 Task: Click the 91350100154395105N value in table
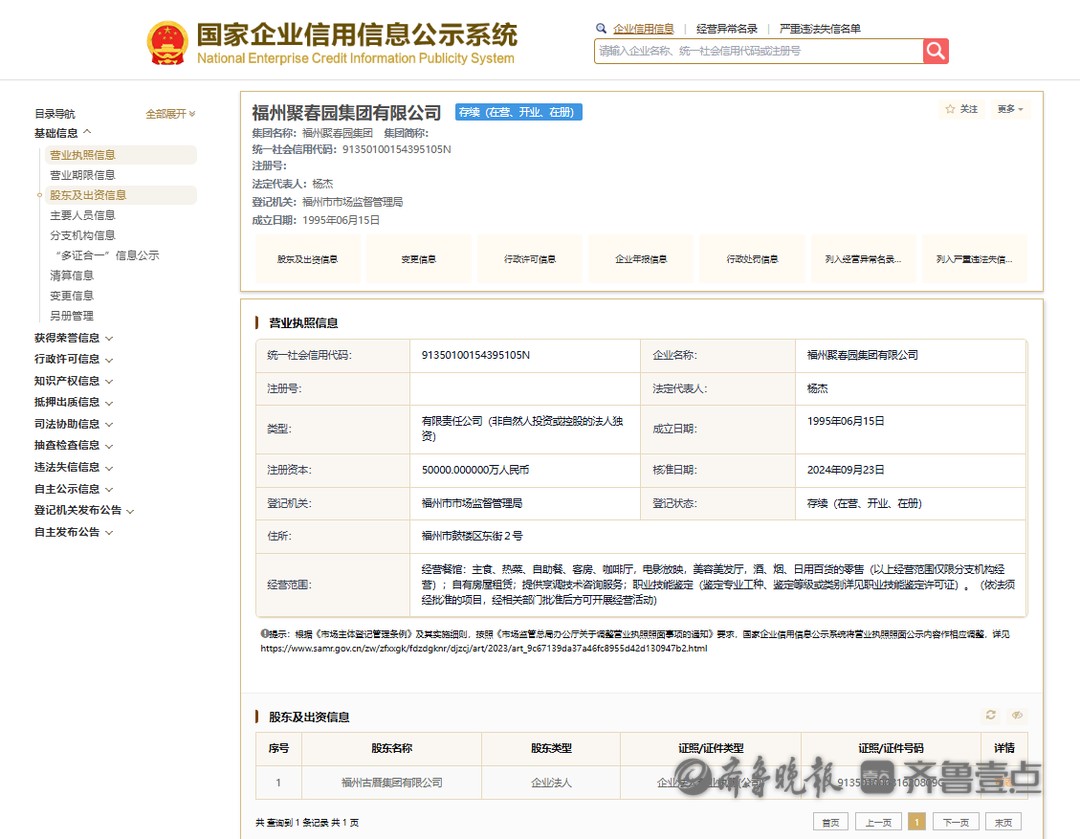(x=476, y=355)
